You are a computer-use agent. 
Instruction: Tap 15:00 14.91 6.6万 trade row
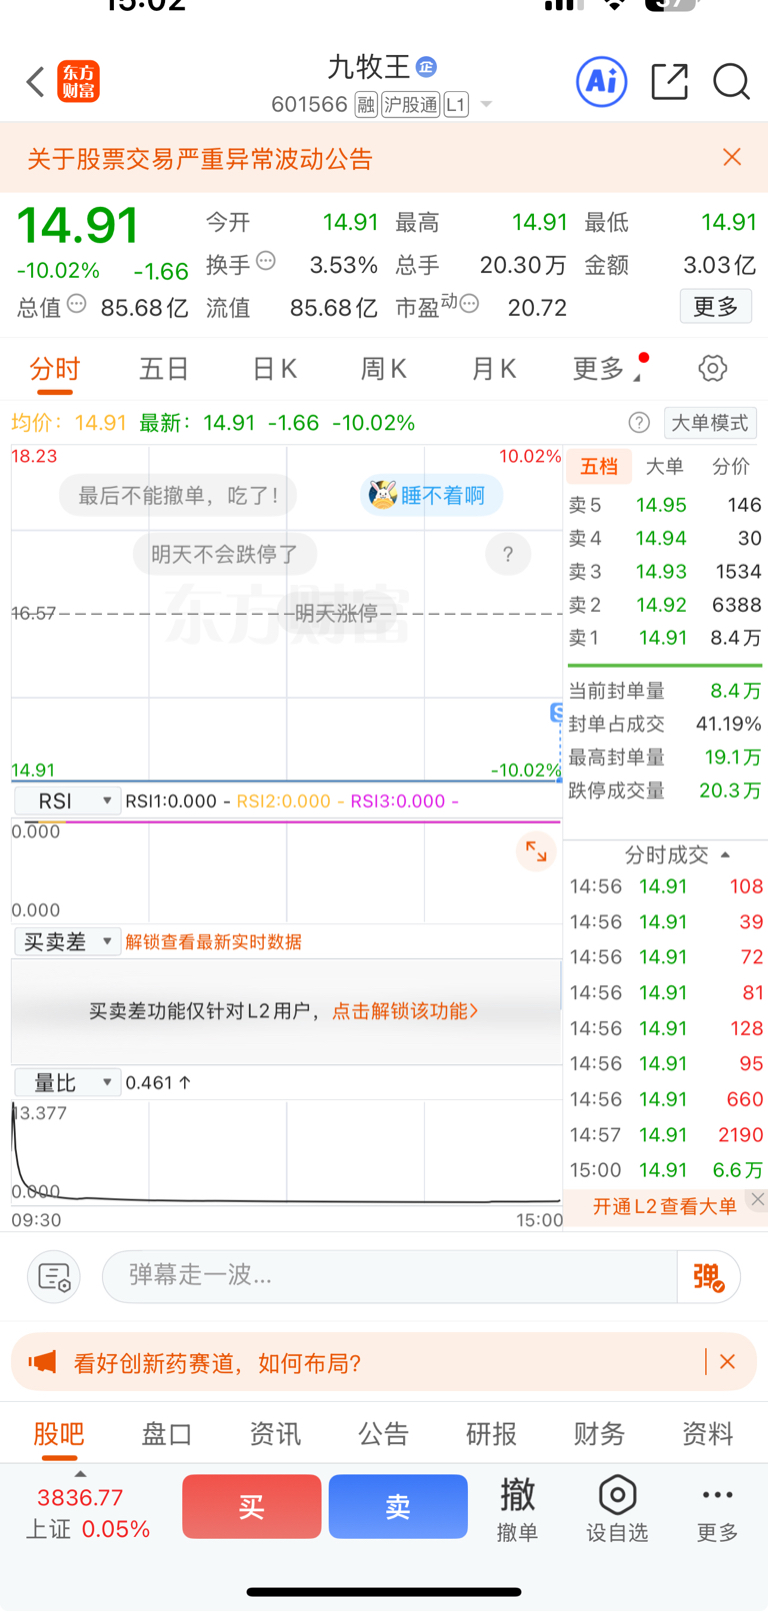tap(666, 1170)
